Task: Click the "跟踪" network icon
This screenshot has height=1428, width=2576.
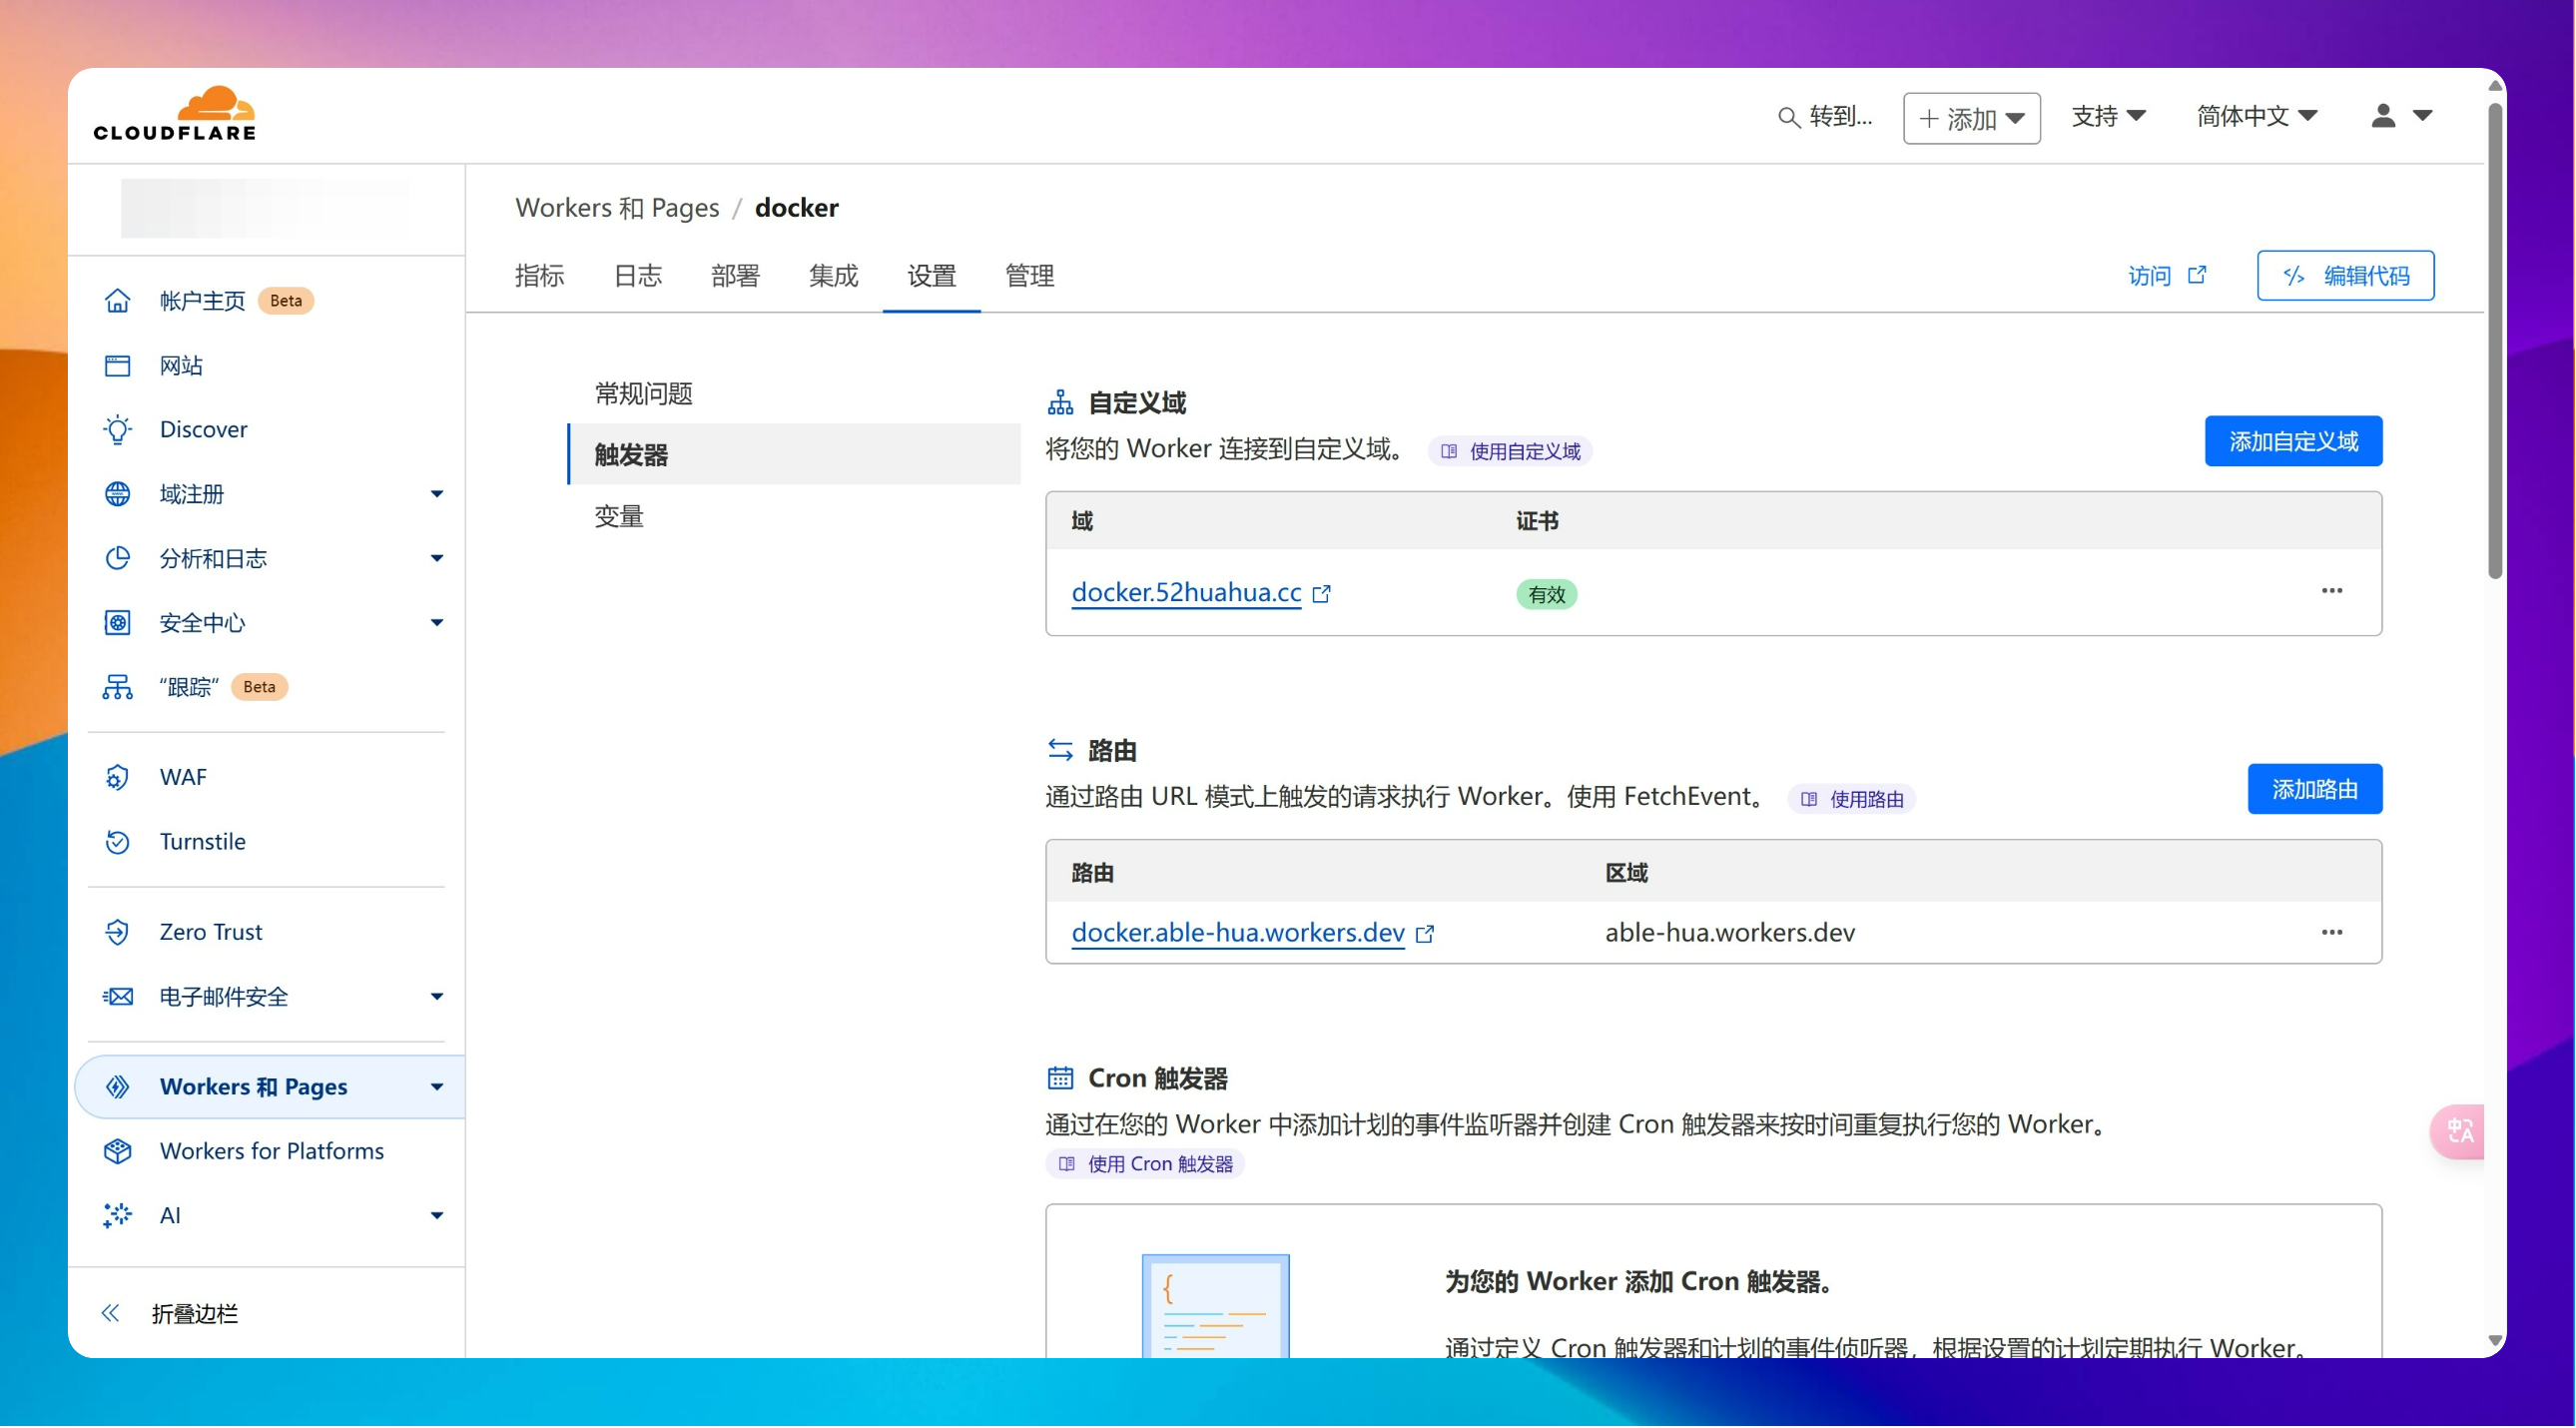Action: (x=117, y=687)
